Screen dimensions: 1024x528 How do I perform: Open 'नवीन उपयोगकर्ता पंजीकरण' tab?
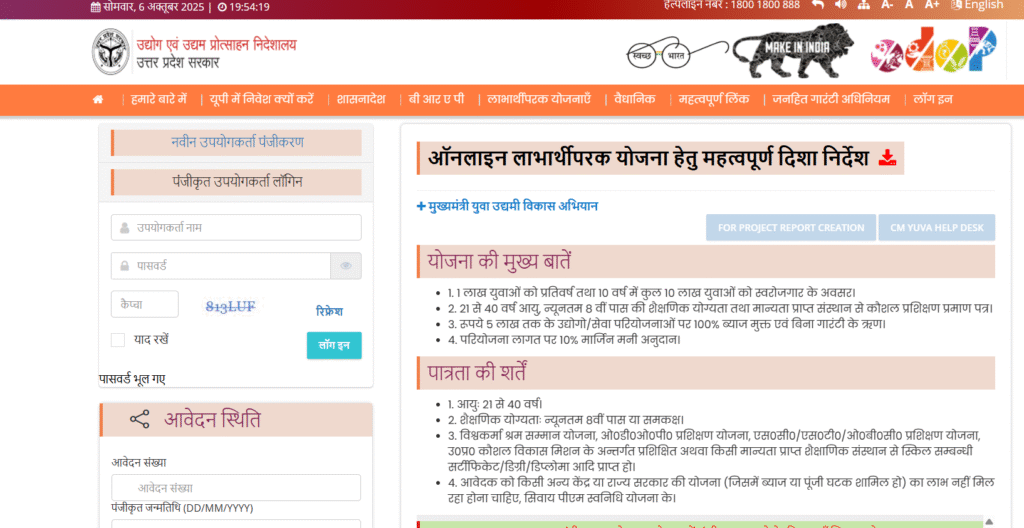point(237,142)
